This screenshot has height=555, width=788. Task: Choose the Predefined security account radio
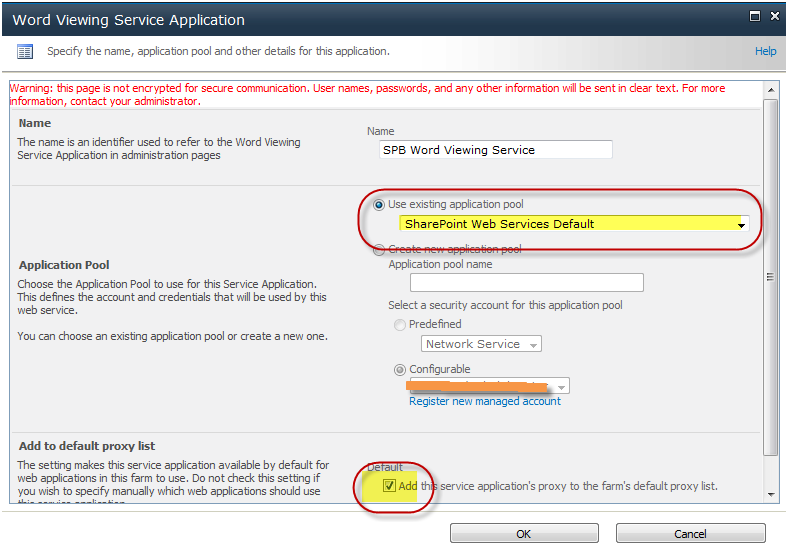400,325
